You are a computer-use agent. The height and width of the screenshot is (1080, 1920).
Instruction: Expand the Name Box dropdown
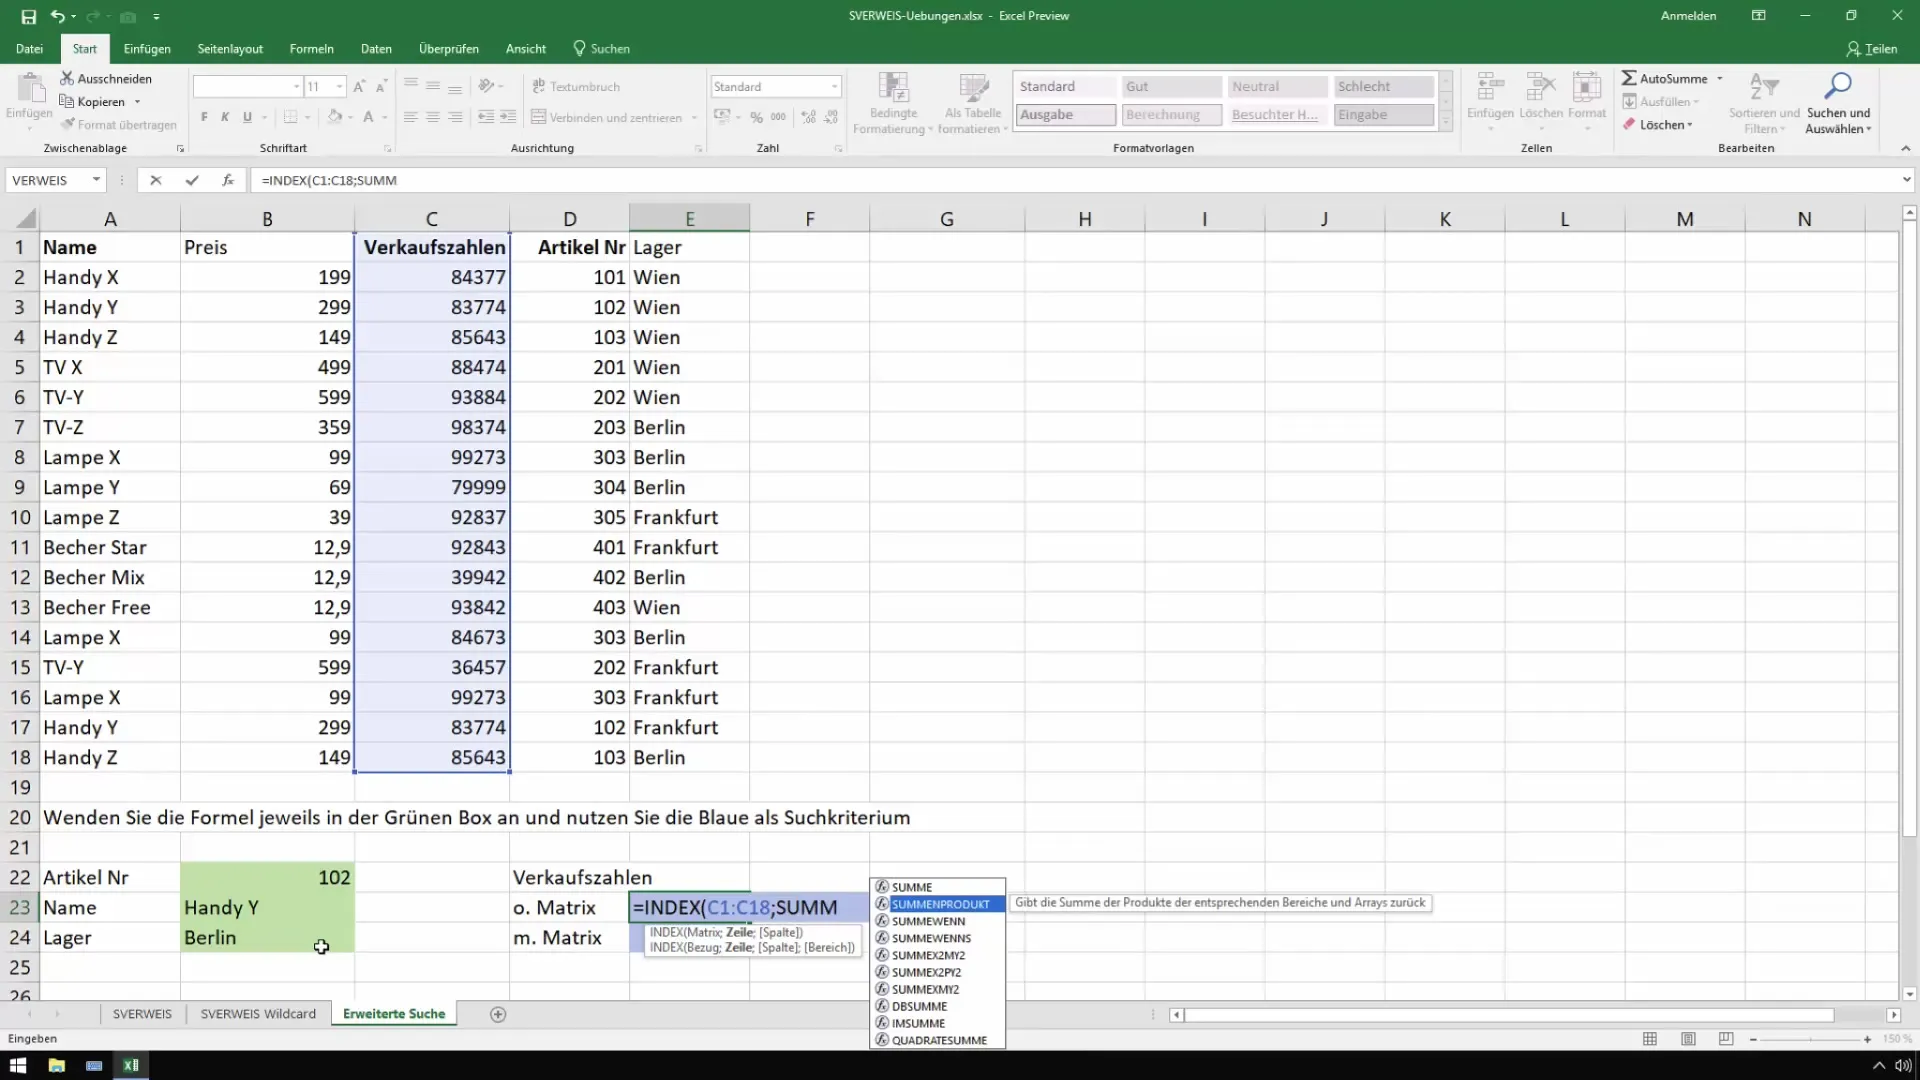pyautogui.click(x=96, y=180)
